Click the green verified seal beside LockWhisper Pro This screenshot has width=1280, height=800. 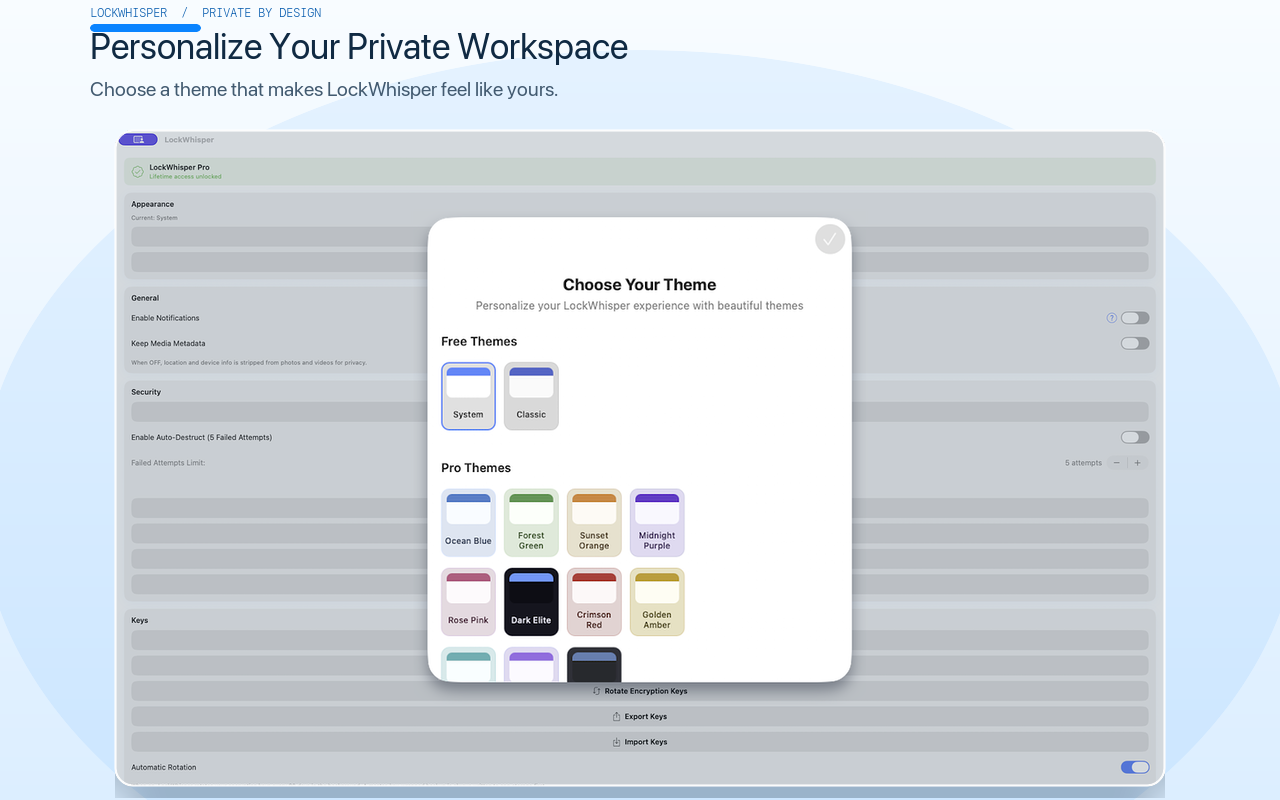(138, 172)
